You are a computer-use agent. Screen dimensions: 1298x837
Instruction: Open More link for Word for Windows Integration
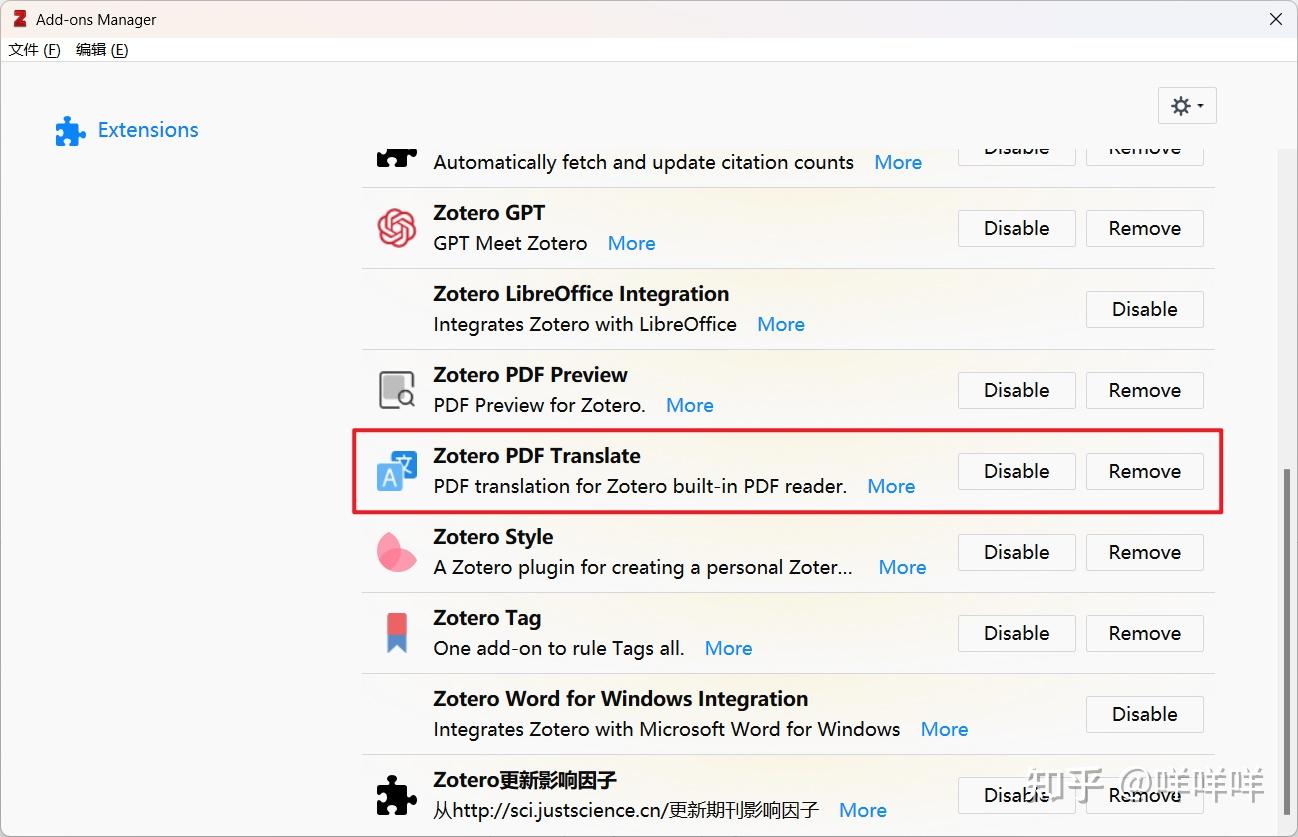[x=944, y=729]
